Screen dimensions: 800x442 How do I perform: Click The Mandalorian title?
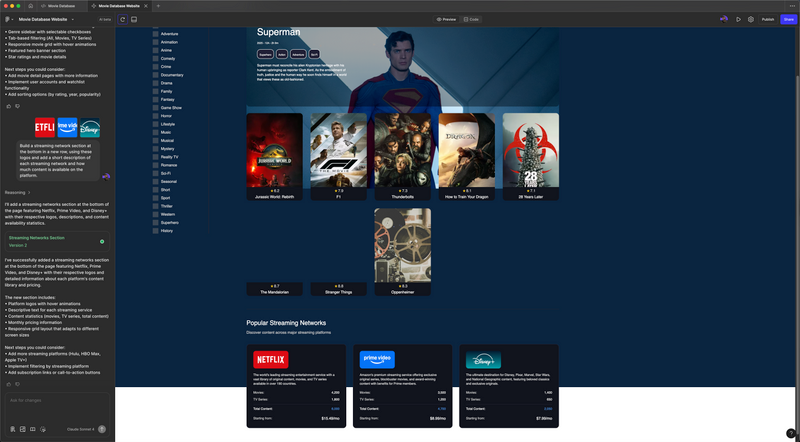point(274,292)
